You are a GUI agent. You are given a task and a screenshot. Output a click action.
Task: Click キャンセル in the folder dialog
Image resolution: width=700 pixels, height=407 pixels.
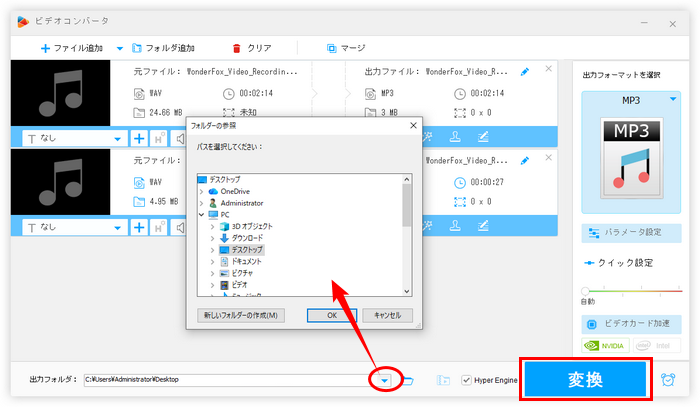point(388,316)
